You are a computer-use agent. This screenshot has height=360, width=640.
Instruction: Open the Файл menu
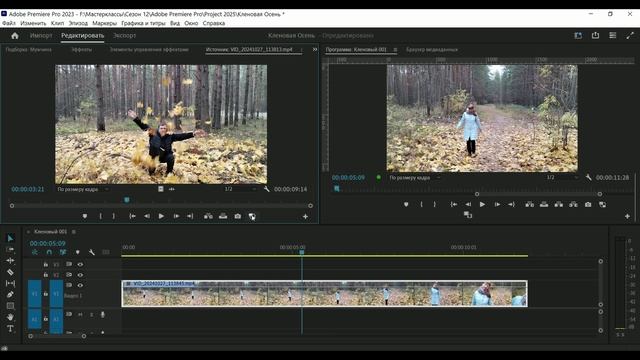click(x=9, y=23)
